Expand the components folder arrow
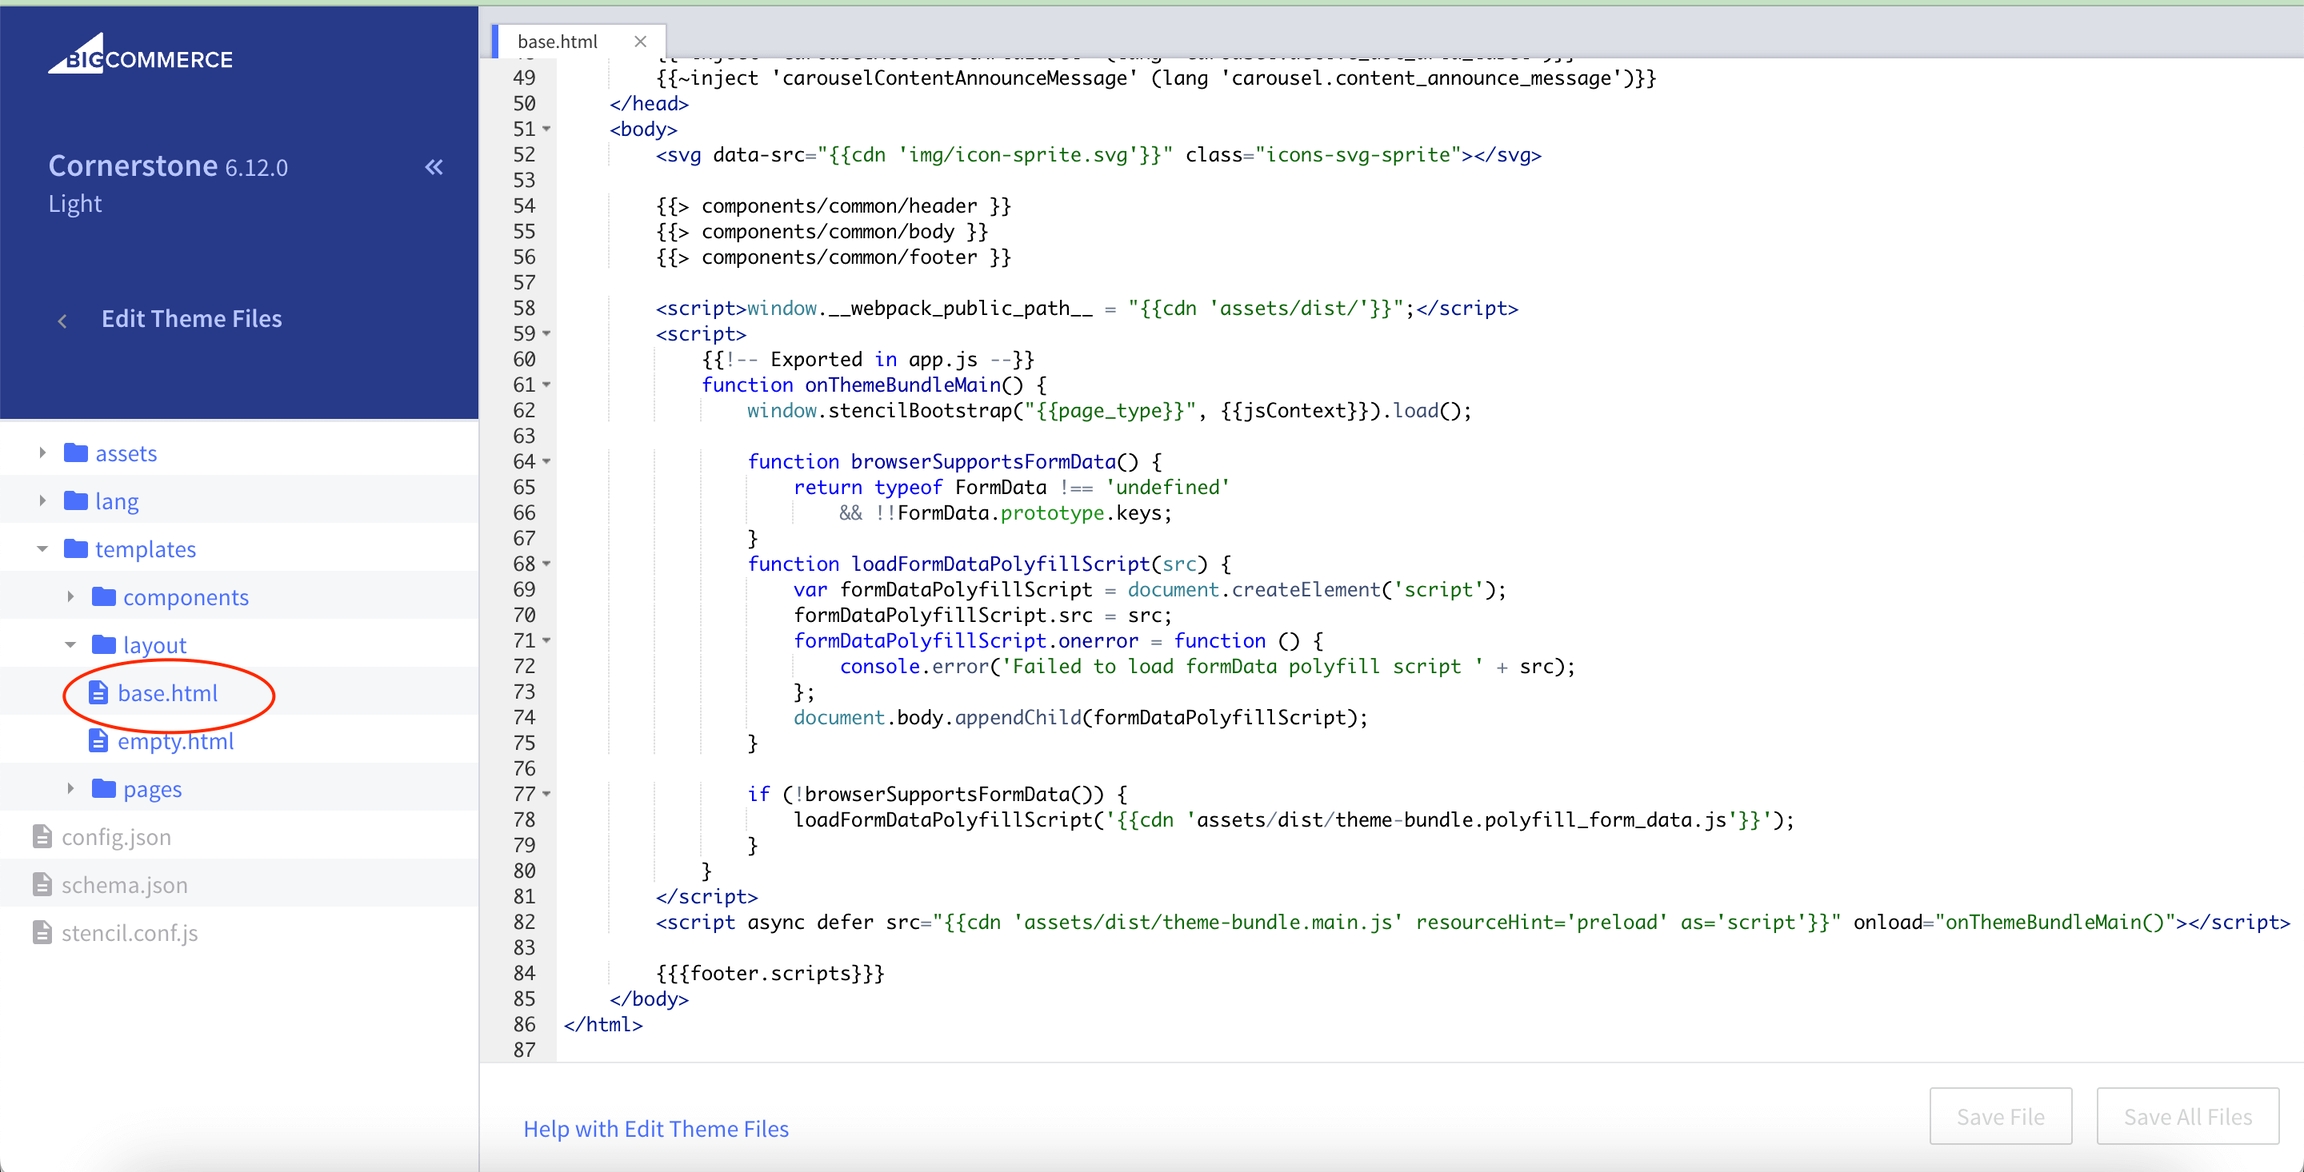The image size is (2304, 1172). 70,597
